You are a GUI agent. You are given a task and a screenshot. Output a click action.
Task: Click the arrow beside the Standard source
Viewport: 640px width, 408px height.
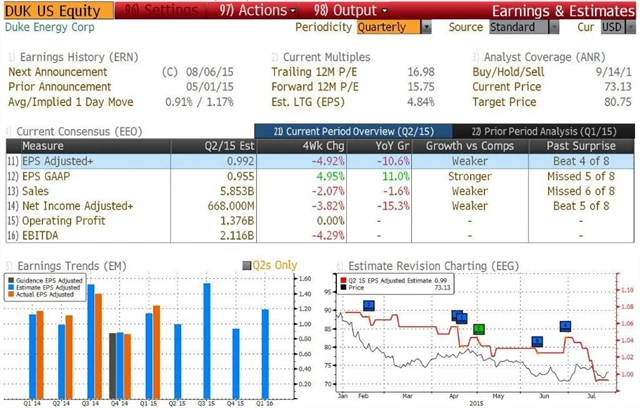pos(554,27)
